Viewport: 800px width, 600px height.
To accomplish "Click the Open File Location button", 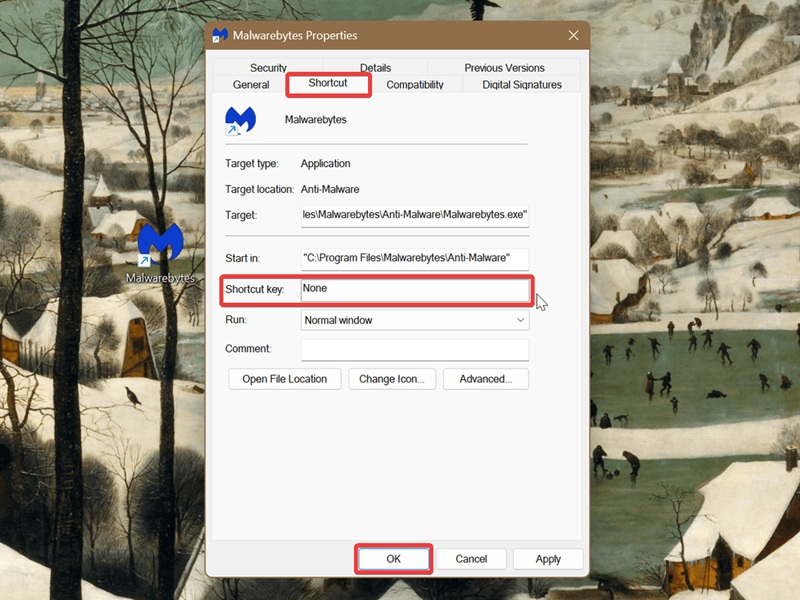I will coord(285,379).
